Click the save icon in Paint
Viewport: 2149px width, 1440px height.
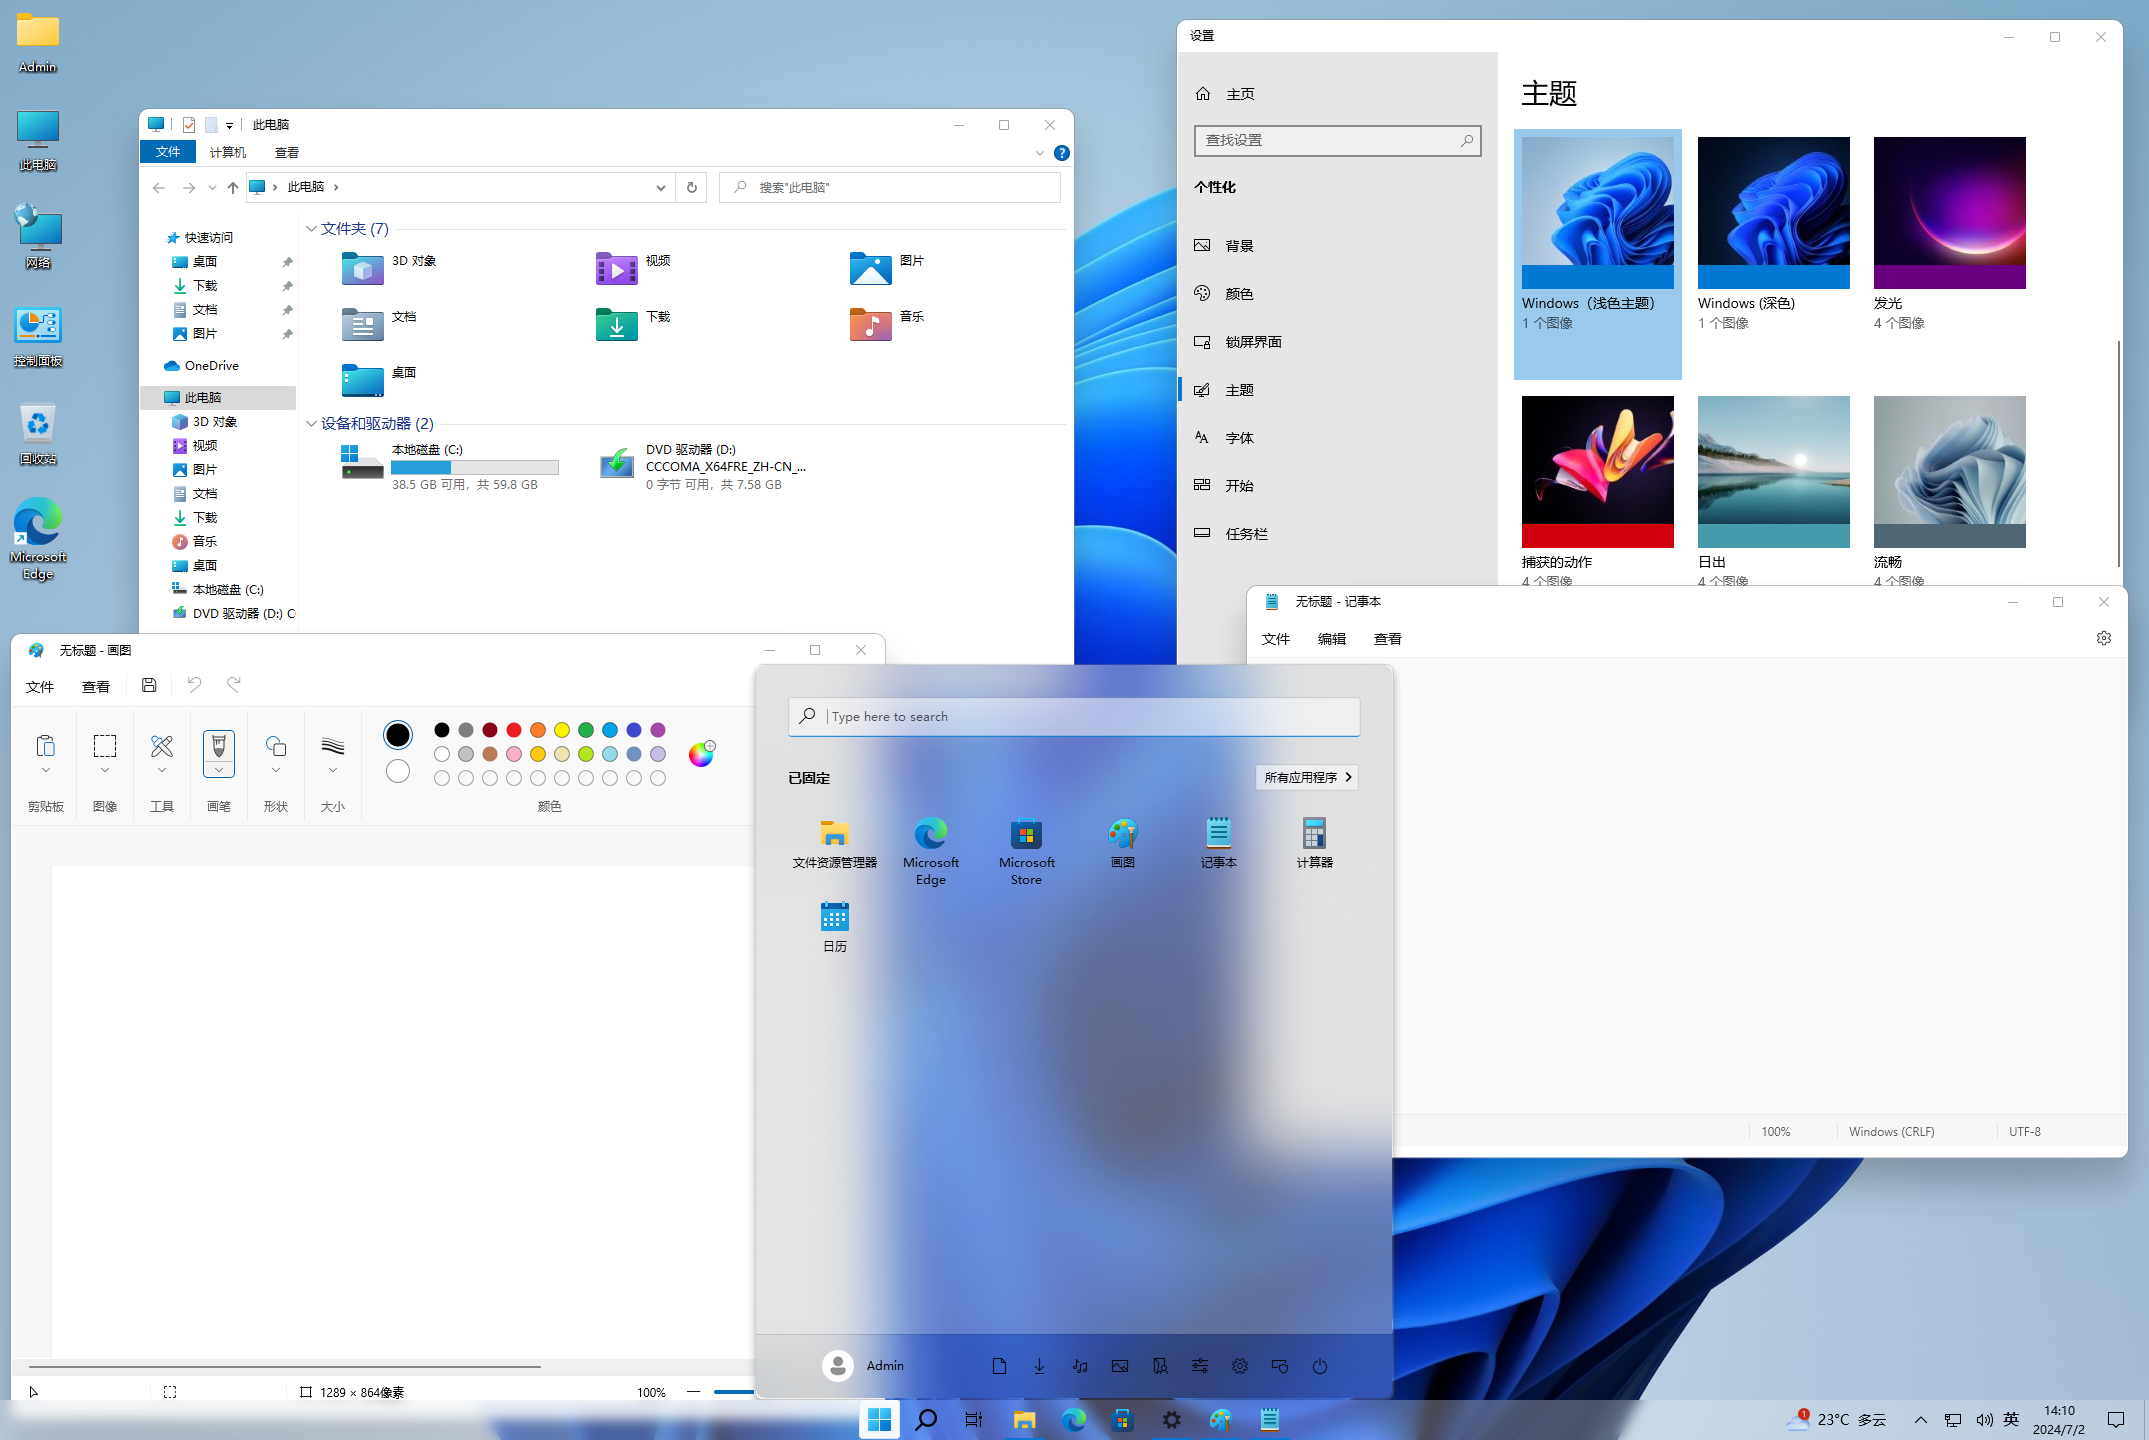pos(149,685)
